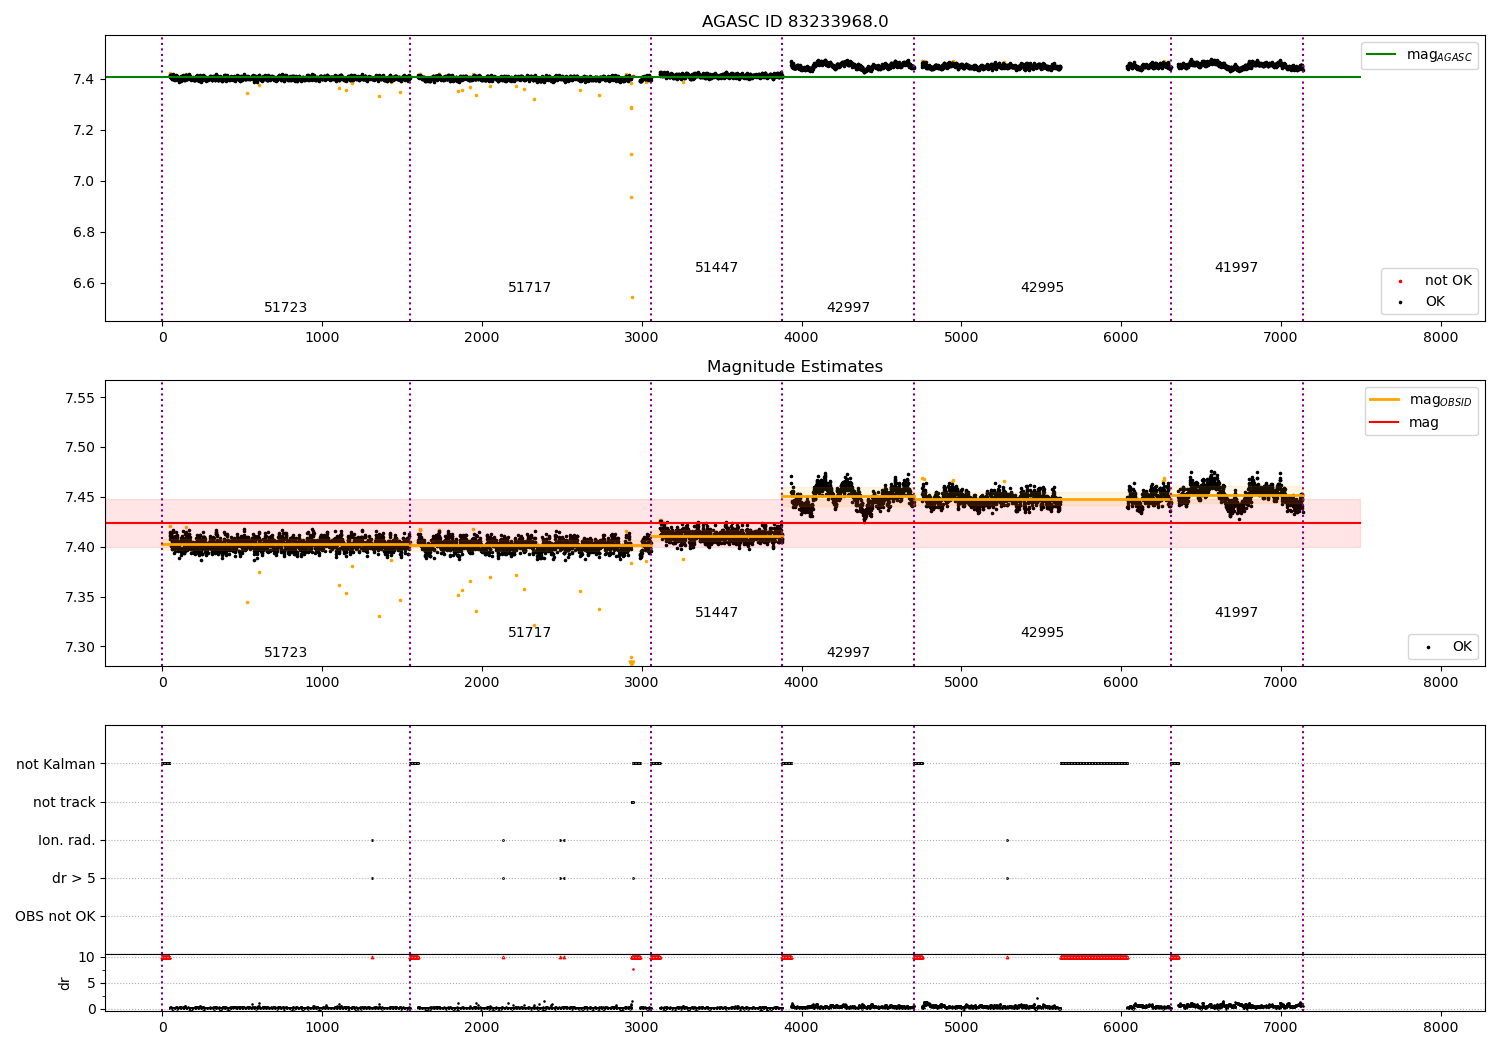Click the 'not track' row label
This screenshot has width=1500, height=1050.
click(x=64, y=802)
